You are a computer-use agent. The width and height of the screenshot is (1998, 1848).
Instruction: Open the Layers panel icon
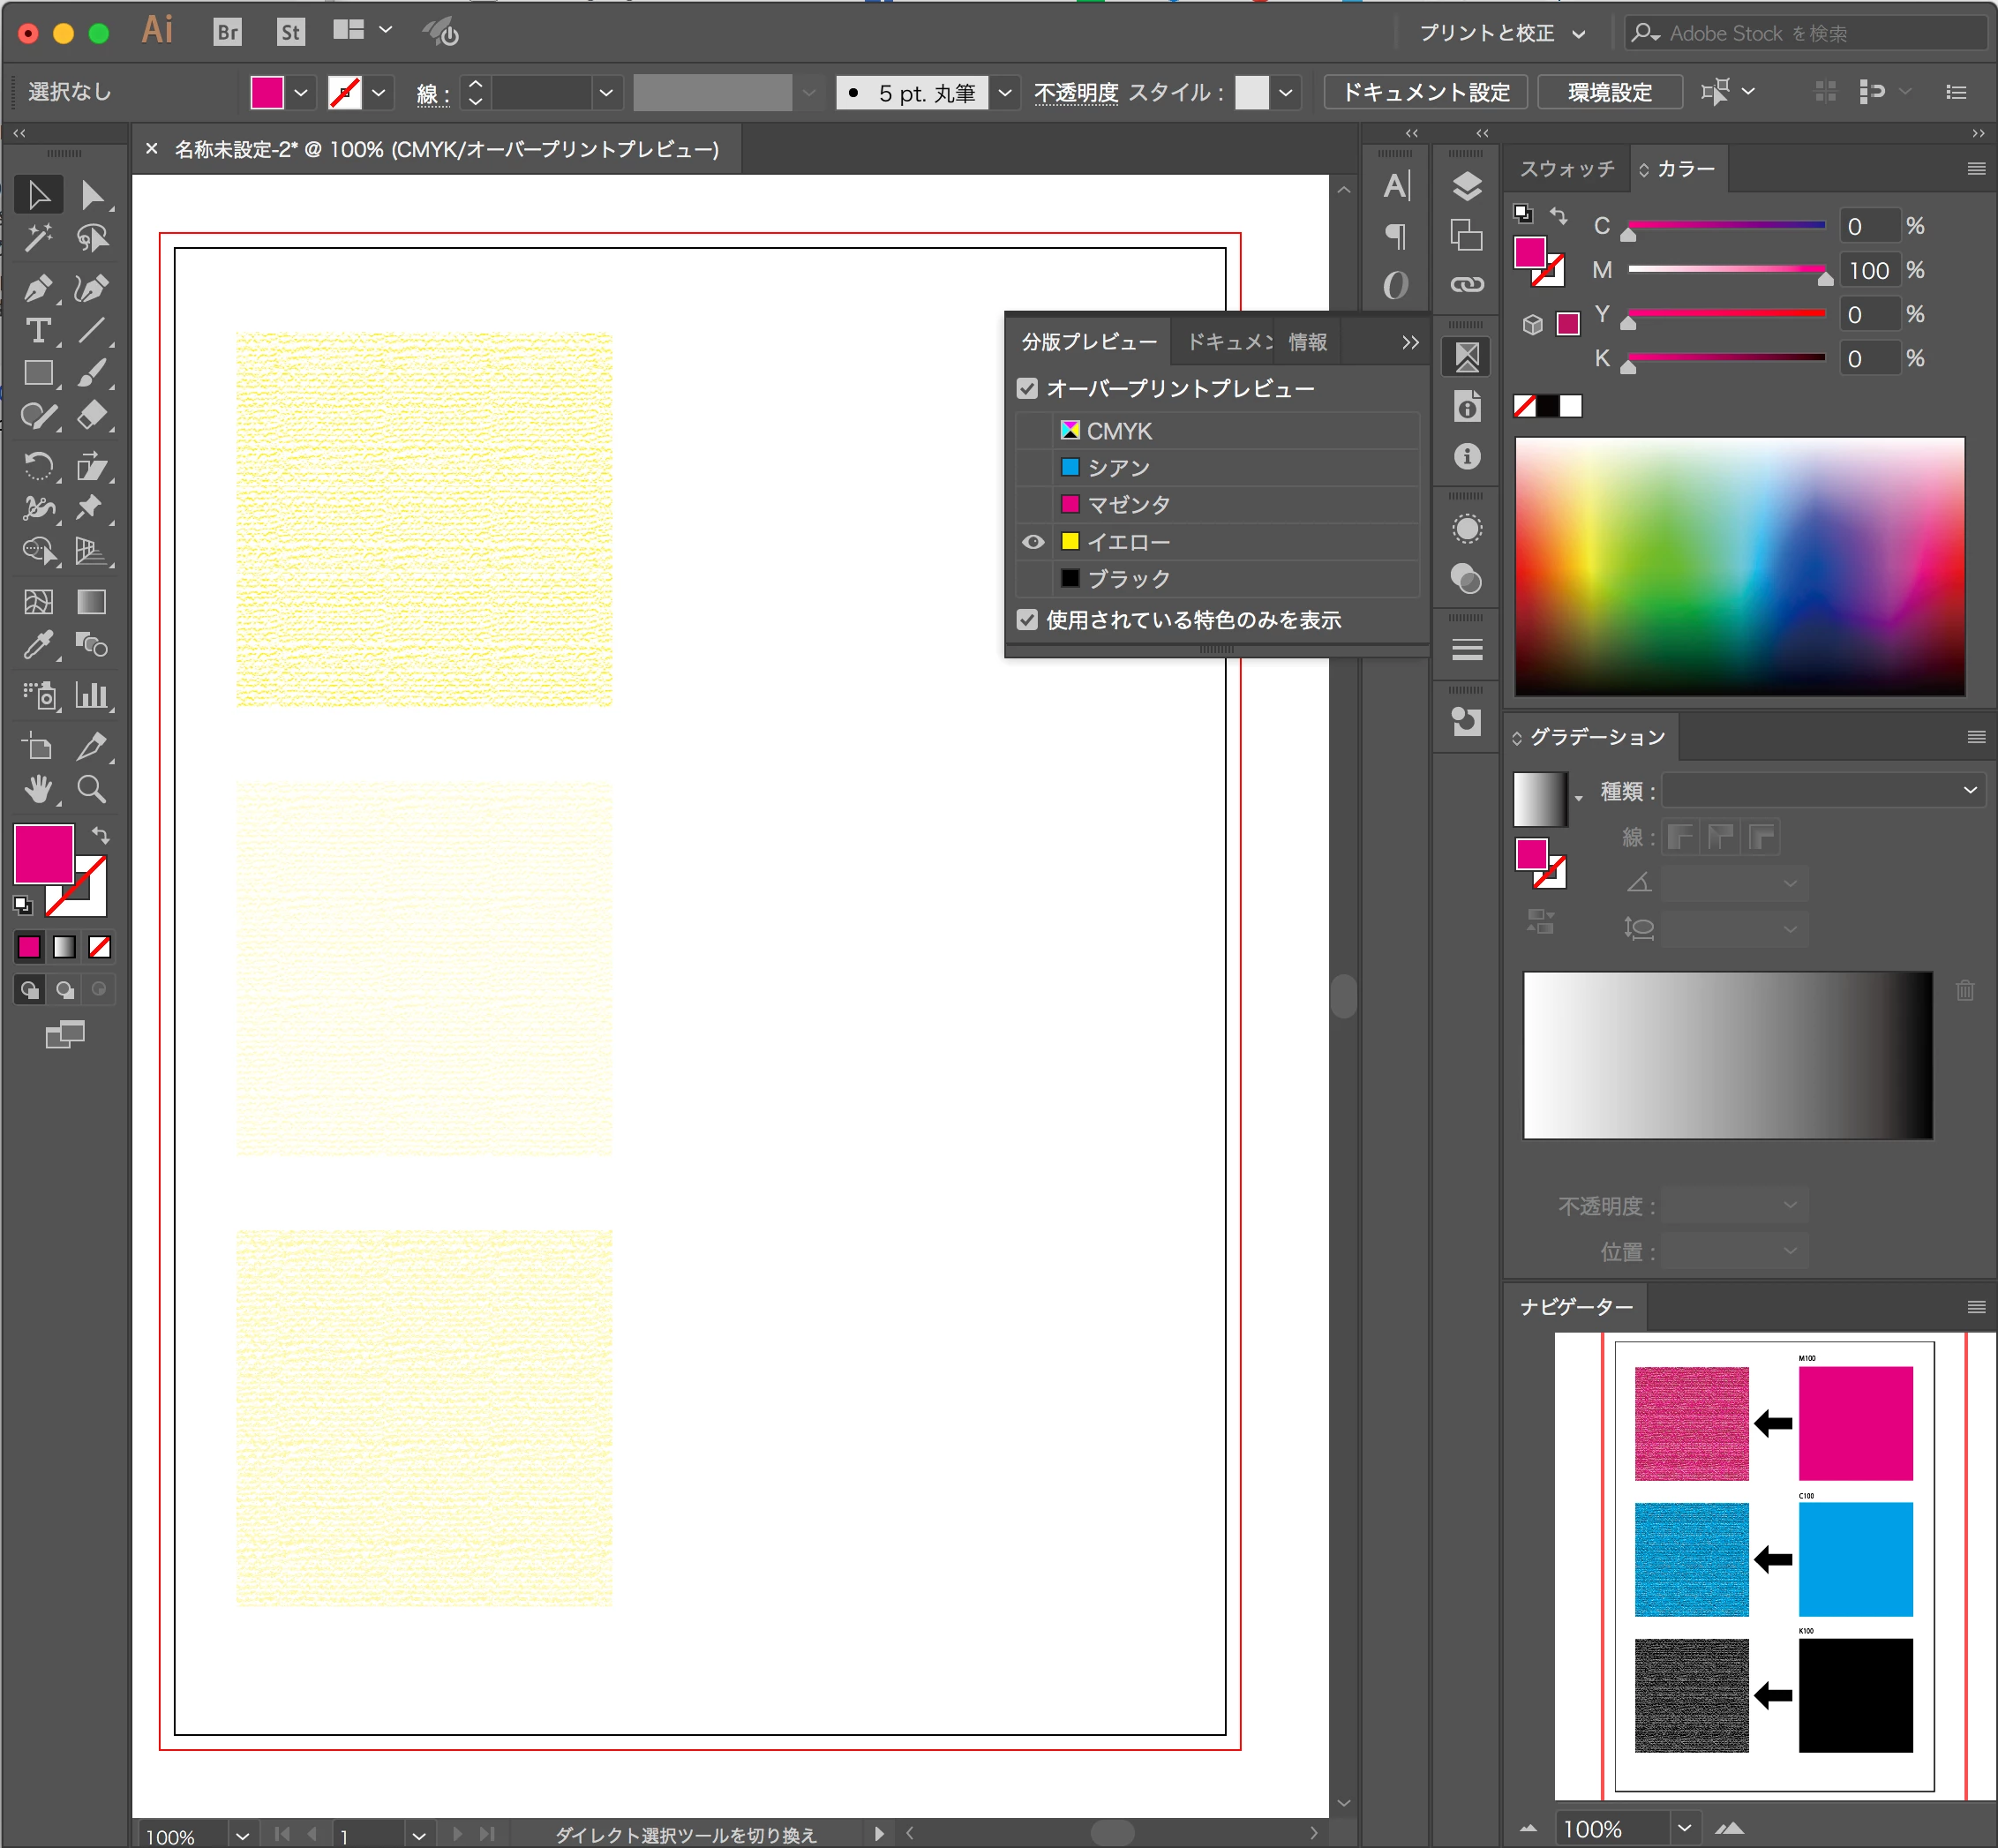click(1466, 187)
